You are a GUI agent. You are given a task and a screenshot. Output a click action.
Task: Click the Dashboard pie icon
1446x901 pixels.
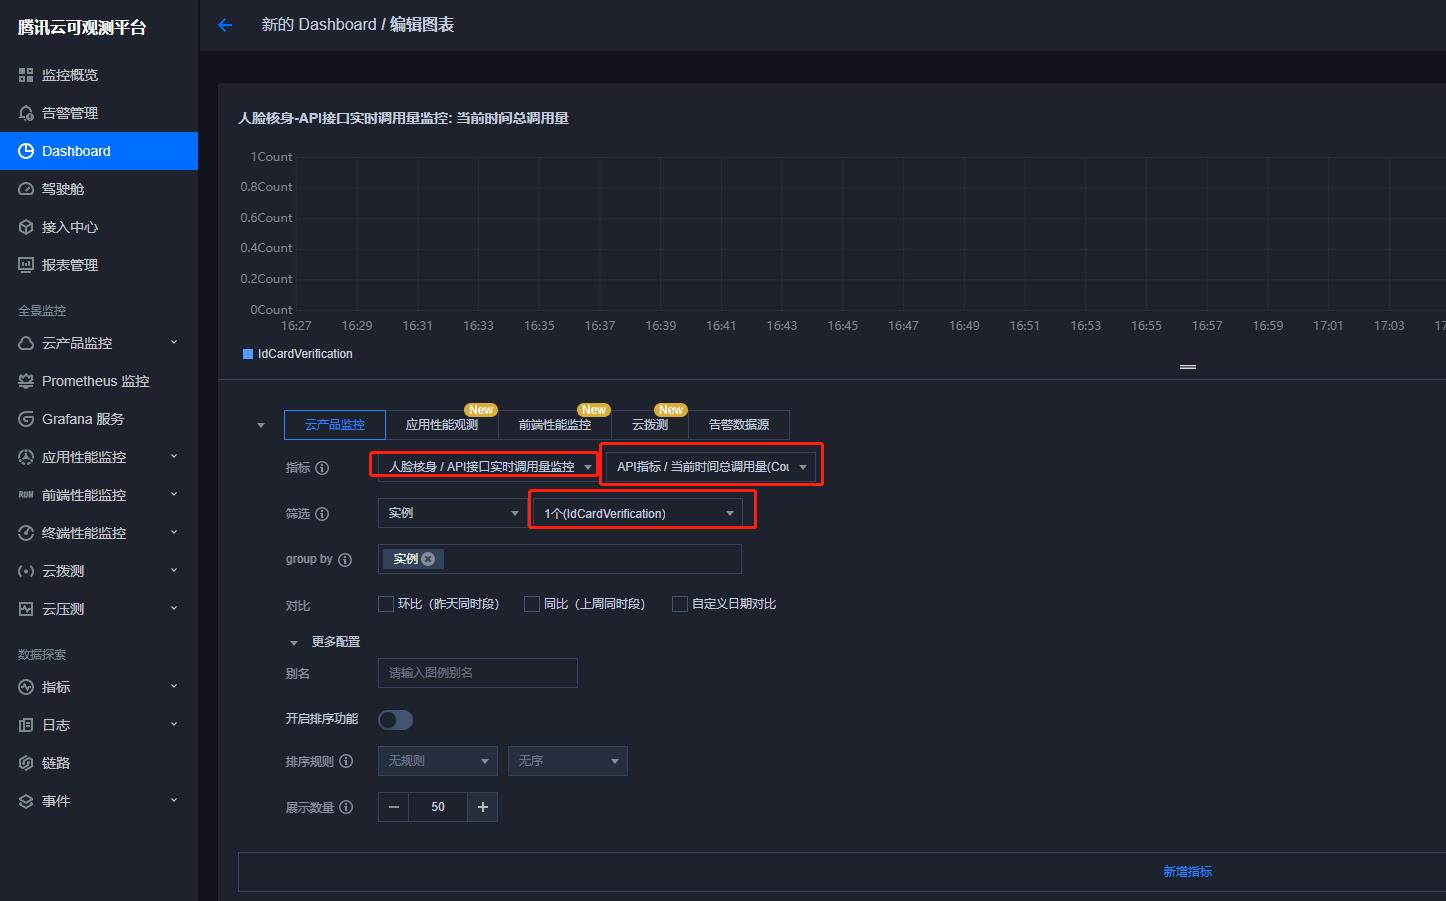point(26,151)
